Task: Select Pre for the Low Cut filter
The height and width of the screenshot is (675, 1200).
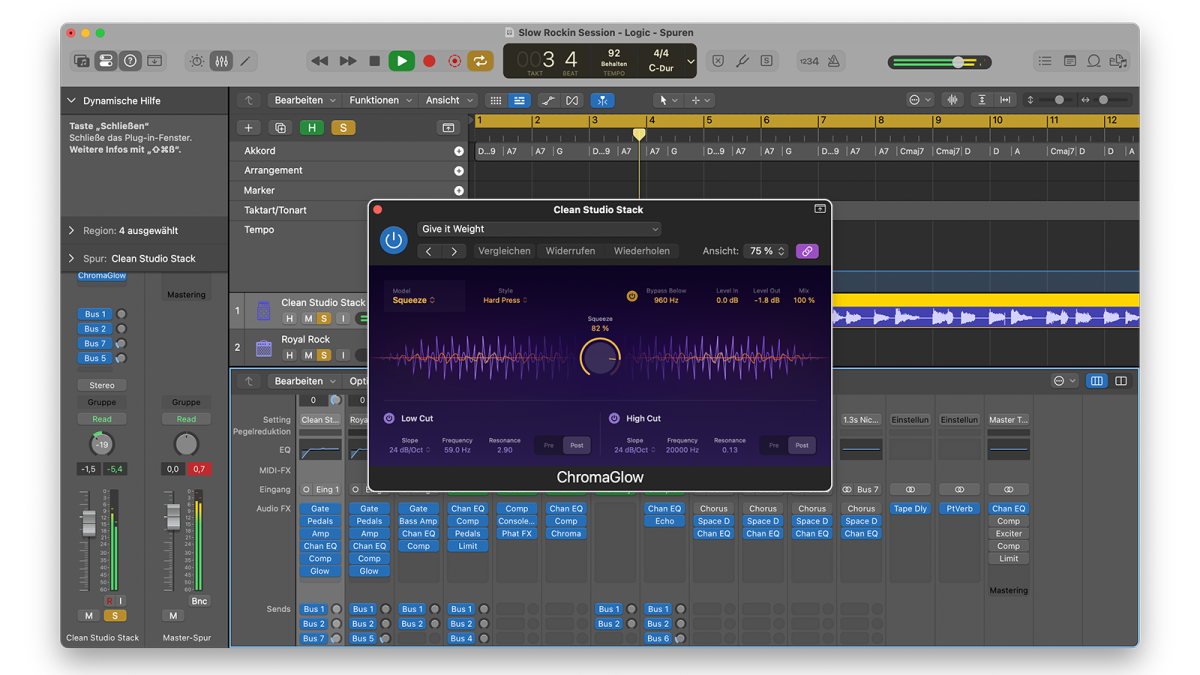Action: click(x=549, y=445)
